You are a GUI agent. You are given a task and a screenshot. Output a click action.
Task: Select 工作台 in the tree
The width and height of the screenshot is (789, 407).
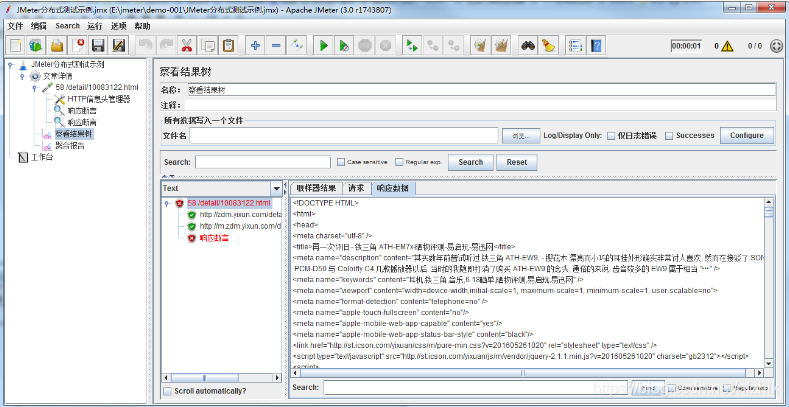(42, 157)
